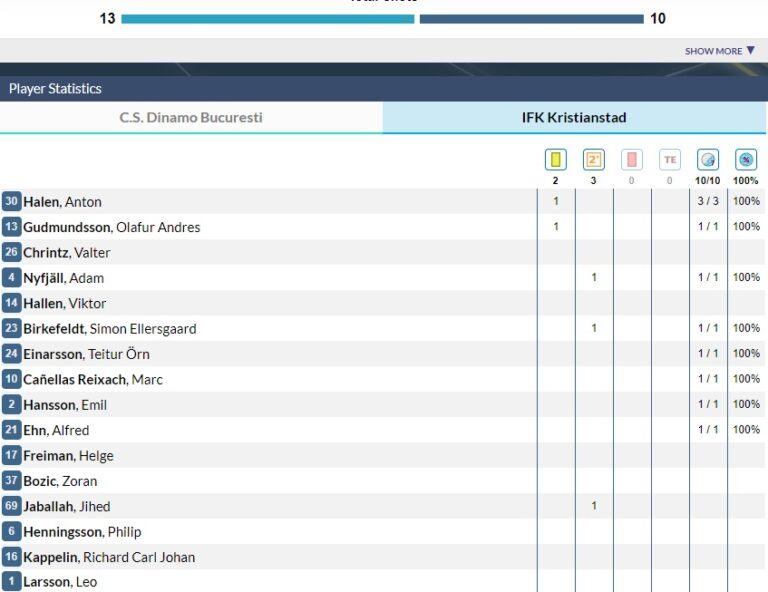Click jersey number 13 badge
The height and width of the screenshot is (592, 768).
click(11, 227)
